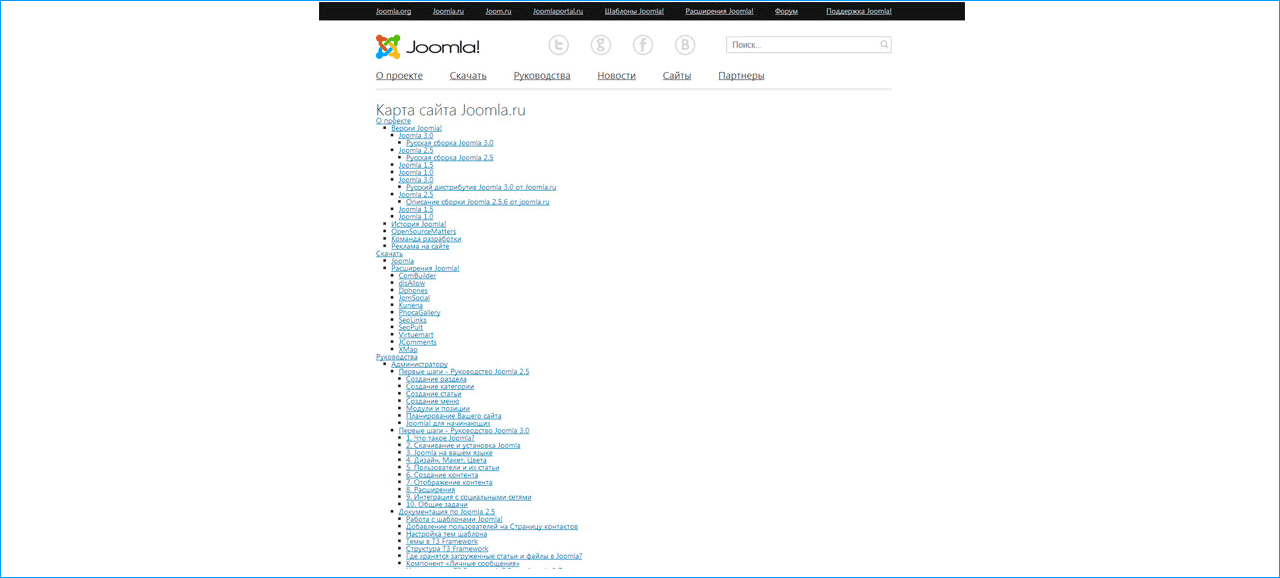
Task: Select Партнеры in main navigation menu
Action: pyautogui.click(x=741, y=76)
